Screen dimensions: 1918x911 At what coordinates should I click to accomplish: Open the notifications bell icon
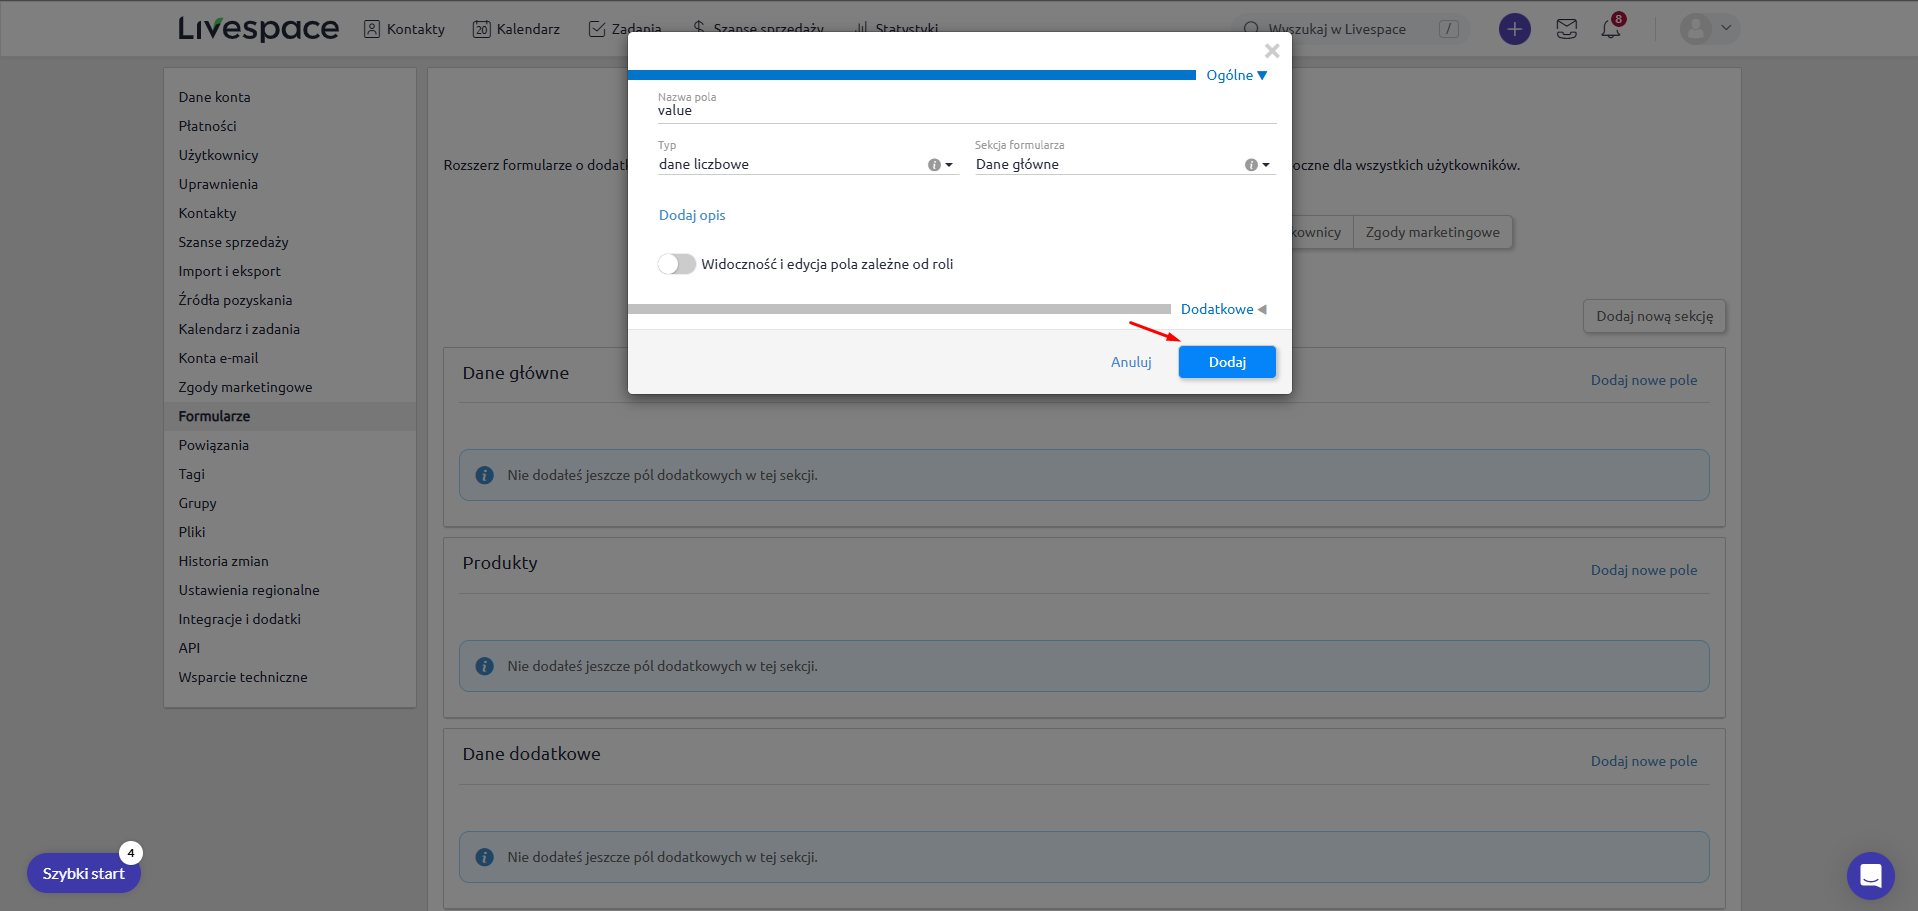point(1610,29)
